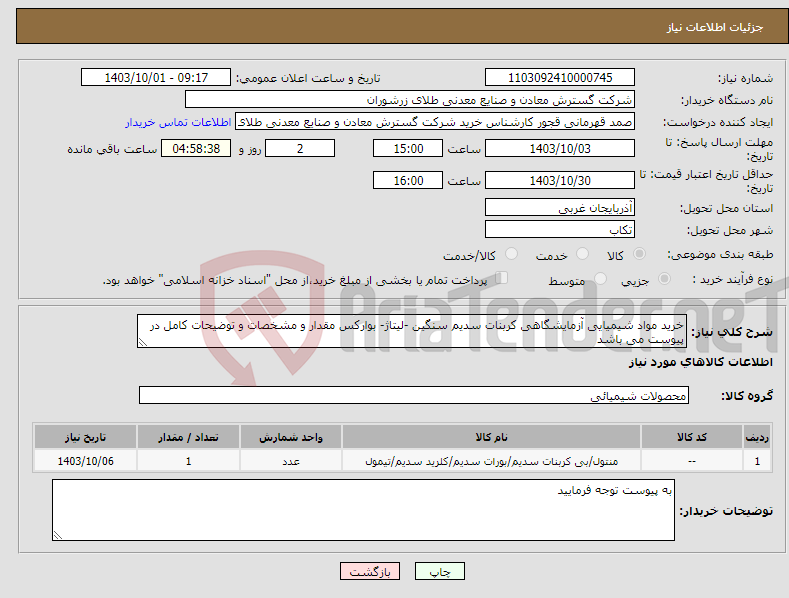
Task: Click the request creator name field
Action: pyautogui.click(x=435, y=122)
